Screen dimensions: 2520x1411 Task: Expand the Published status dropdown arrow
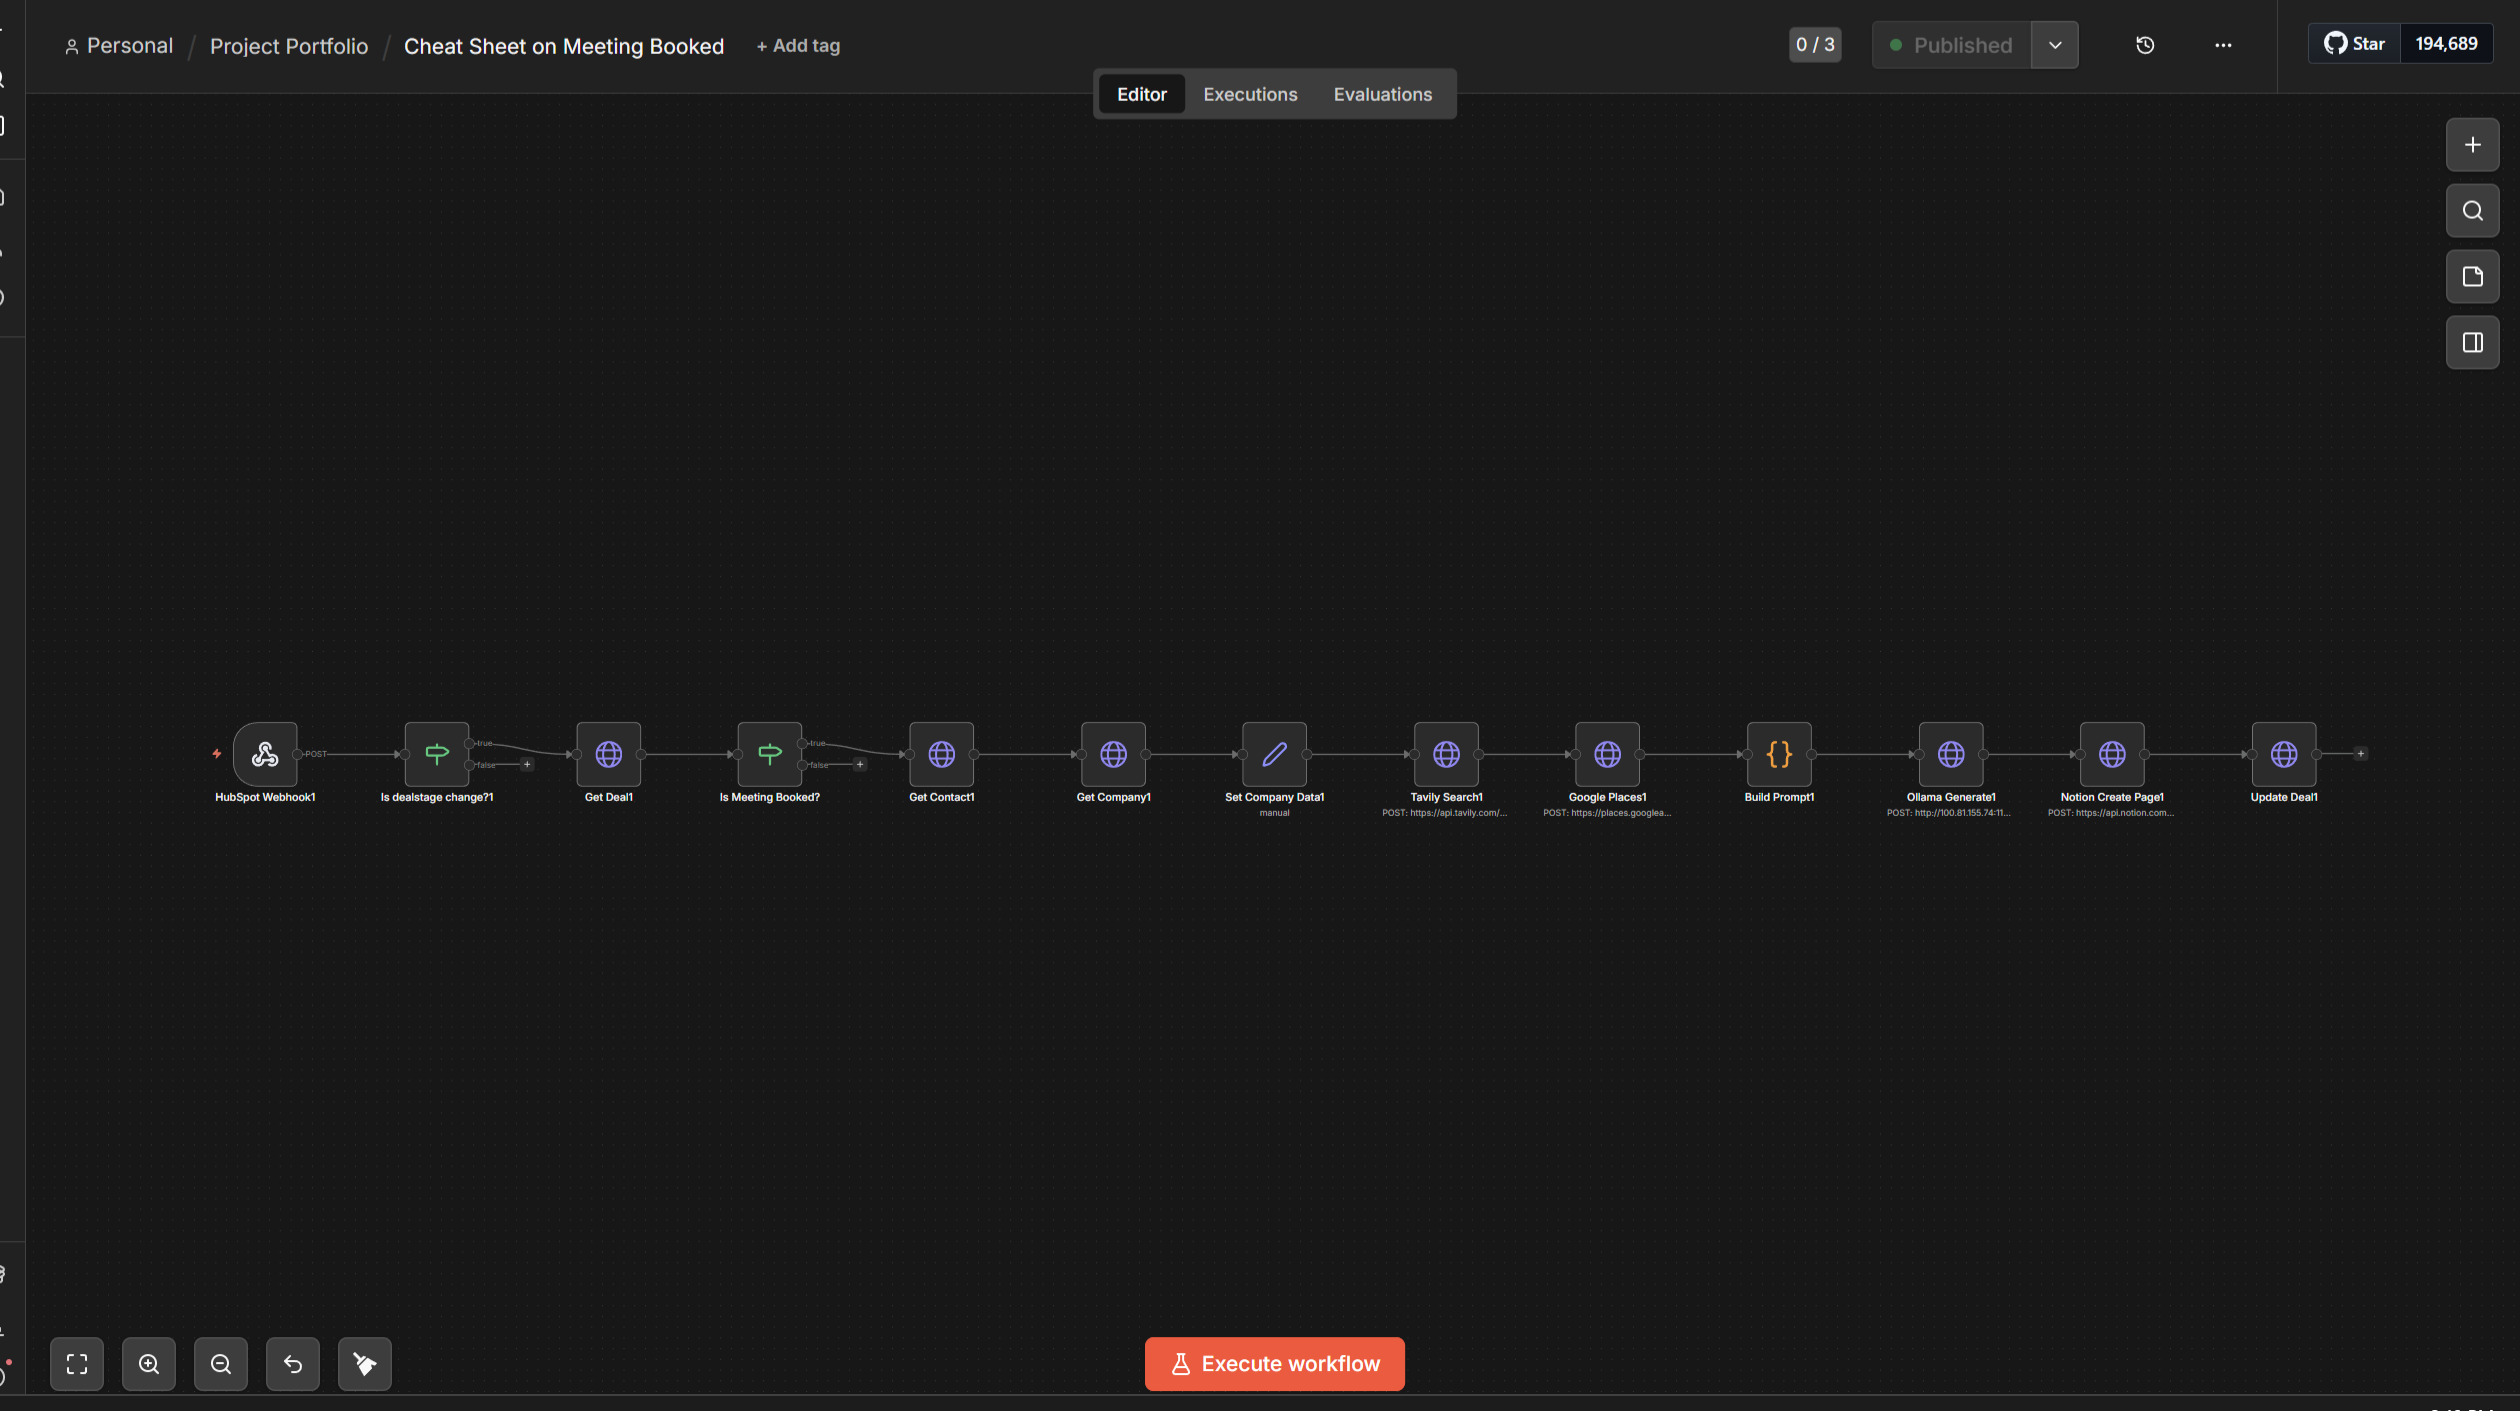[x=2055, y=45]
